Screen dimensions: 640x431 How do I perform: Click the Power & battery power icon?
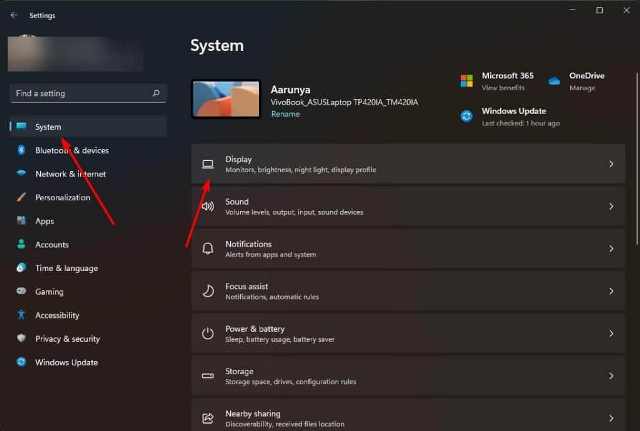click(208, 333)
